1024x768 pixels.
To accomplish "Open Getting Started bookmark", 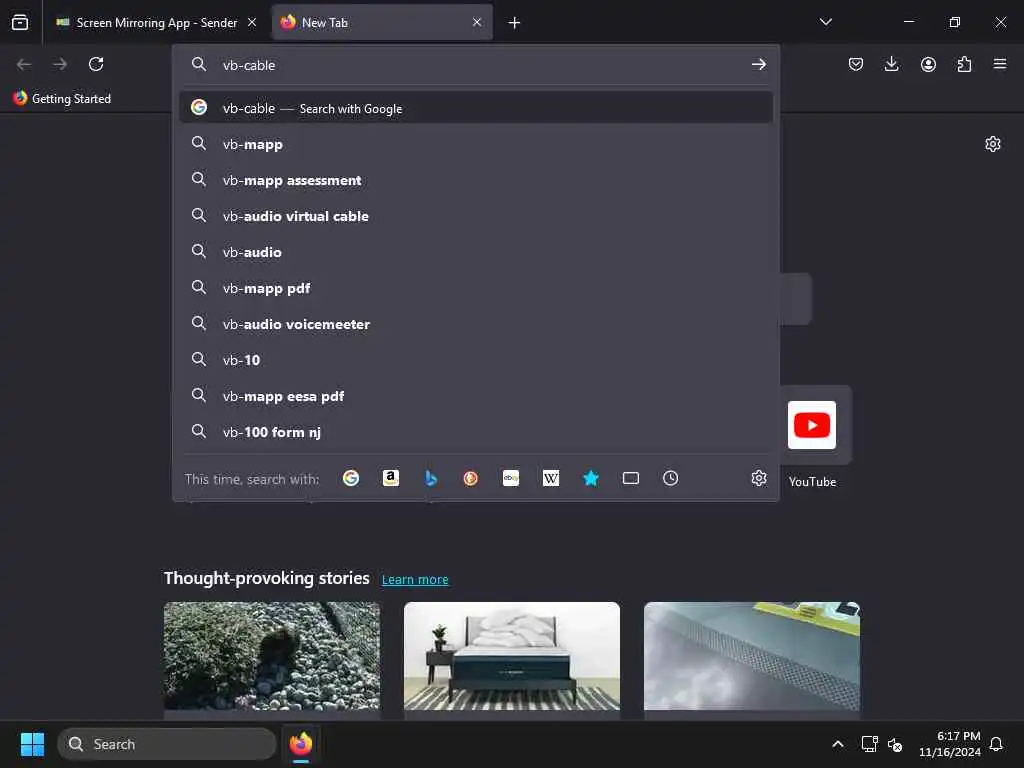I will 62,99.
